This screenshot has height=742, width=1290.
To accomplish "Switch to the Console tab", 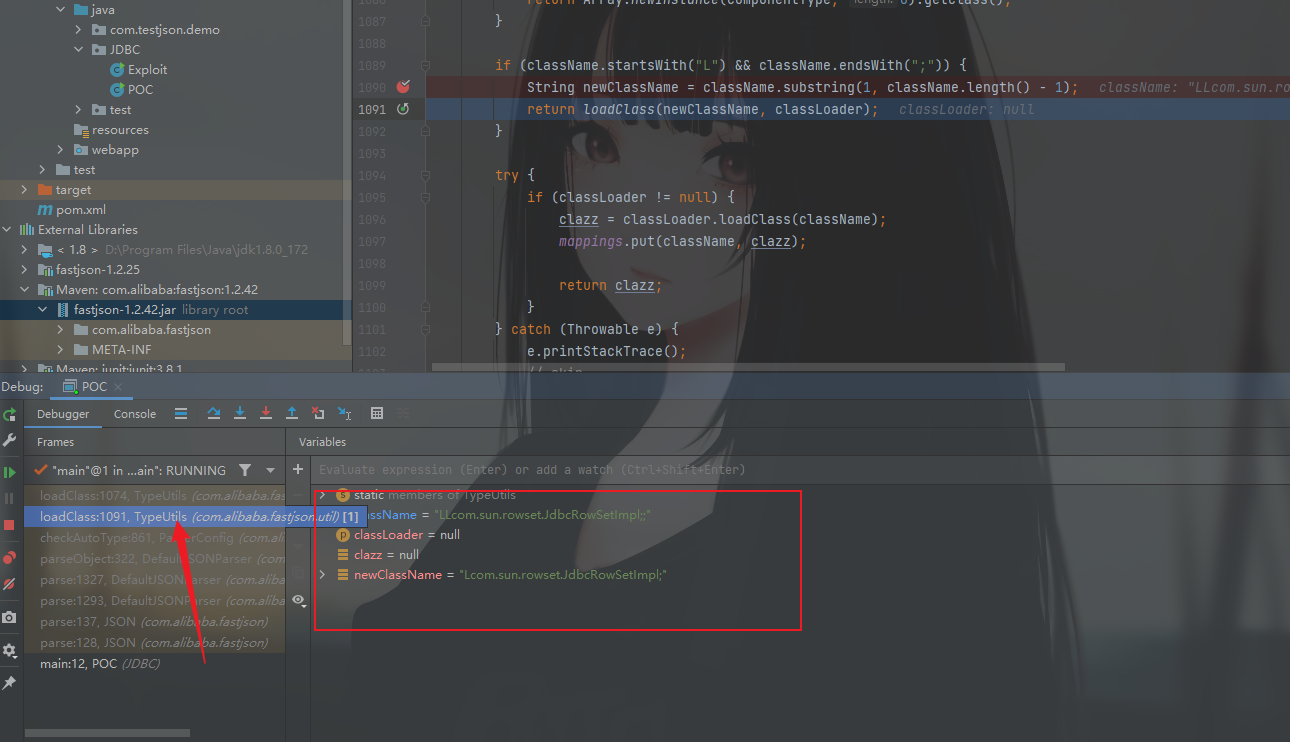I will [135, 414].
